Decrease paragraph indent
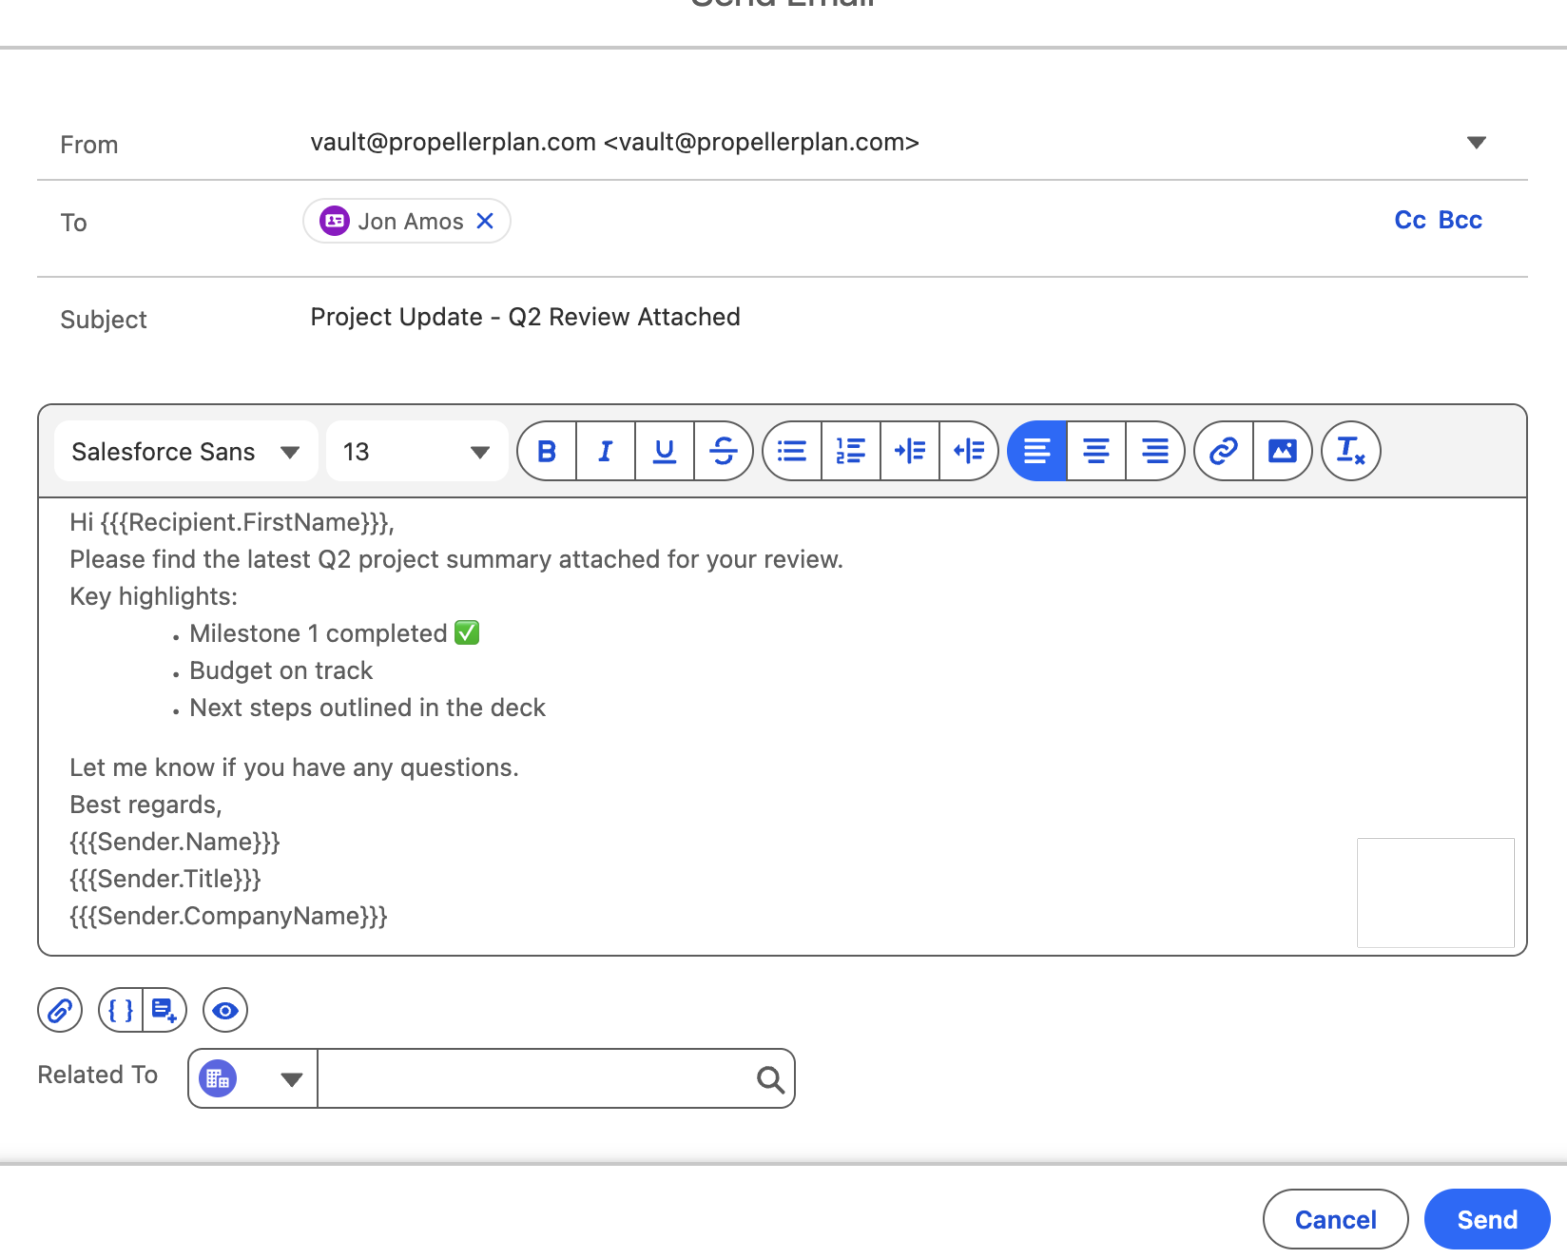 click(x=969, y=451)
